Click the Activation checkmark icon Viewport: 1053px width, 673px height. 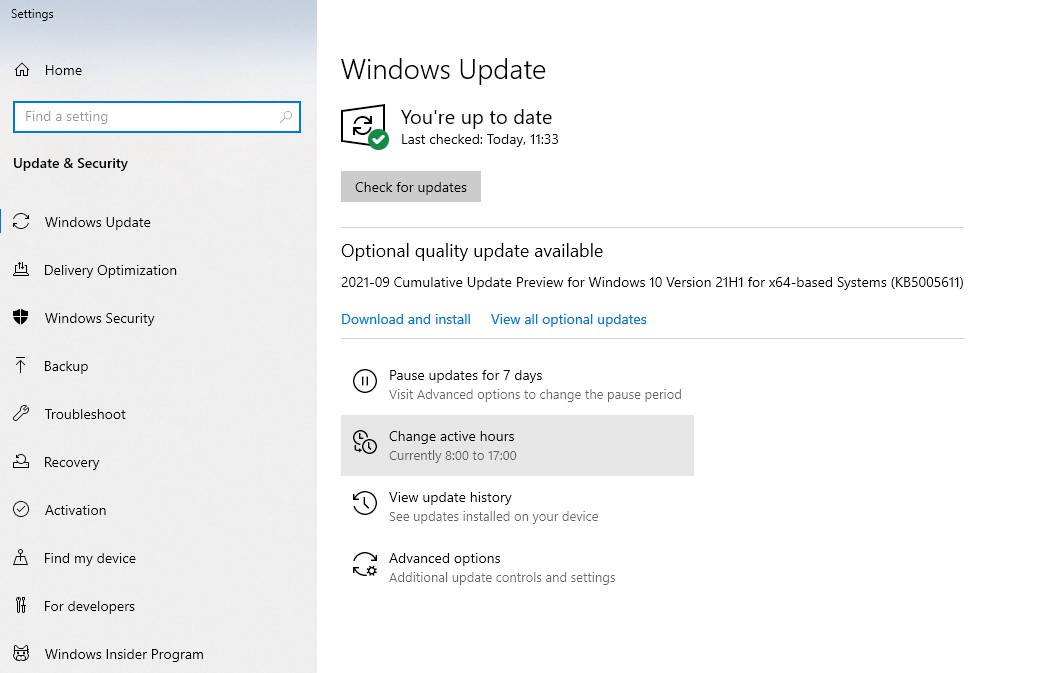pos(21,510)
